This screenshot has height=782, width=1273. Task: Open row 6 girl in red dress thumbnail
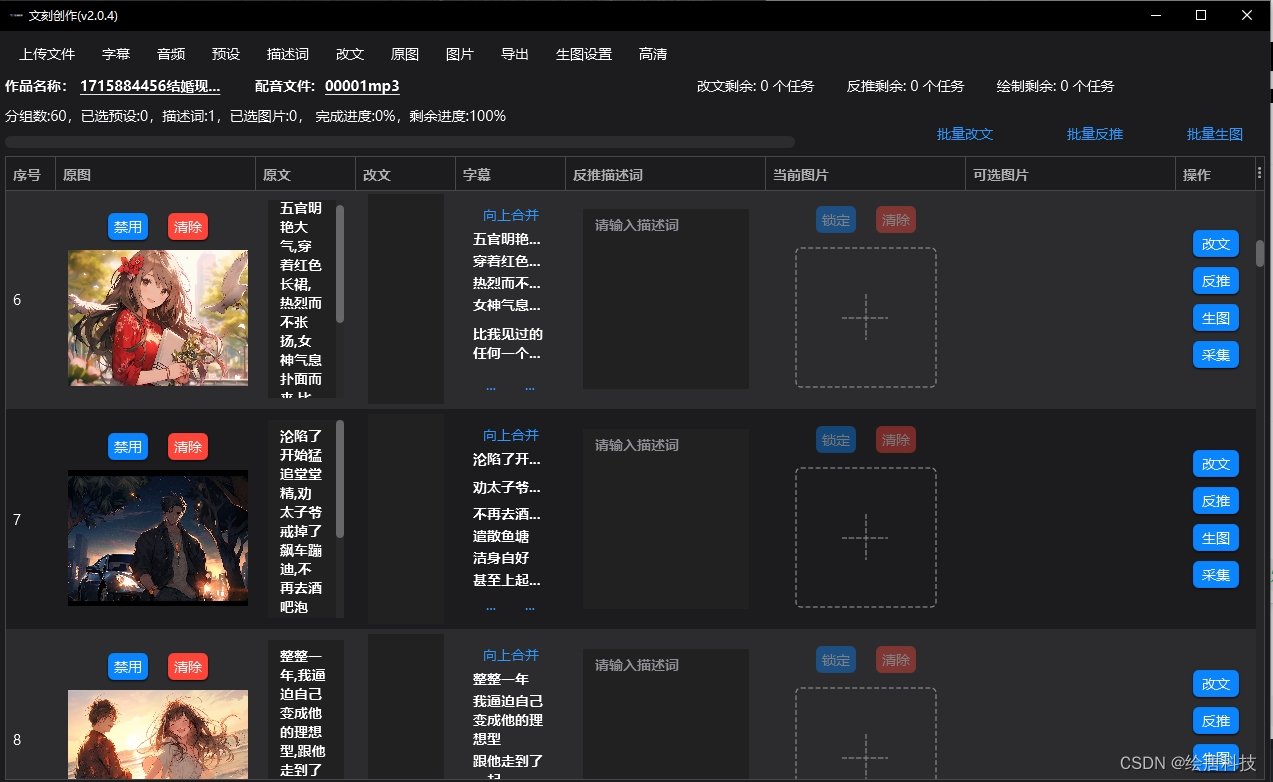[158, 318]
